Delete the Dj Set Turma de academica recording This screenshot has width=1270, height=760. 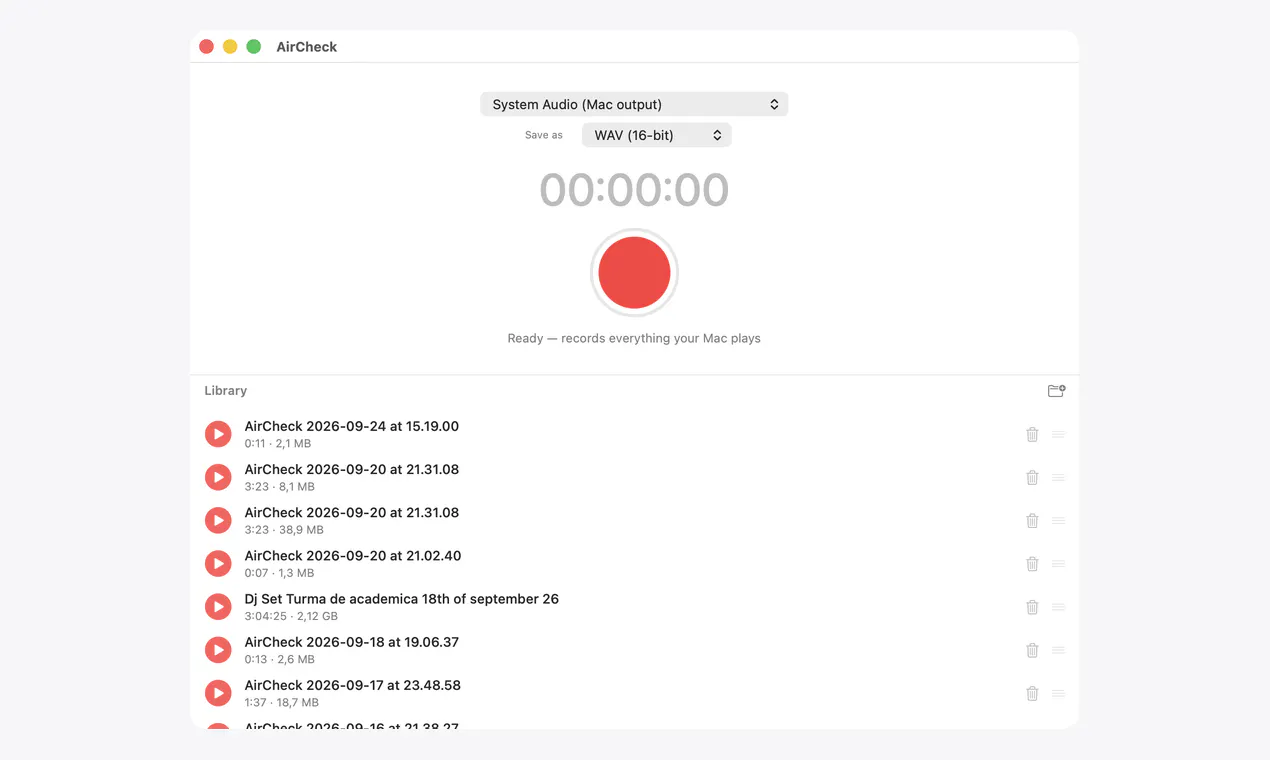click(1032, 607)
